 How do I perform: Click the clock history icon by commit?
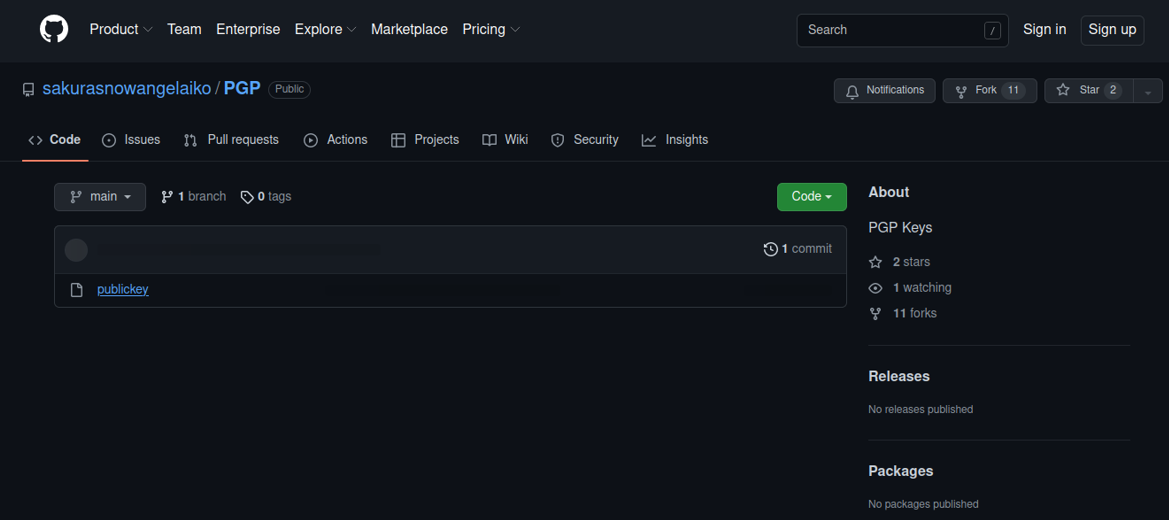coord(771,249)
